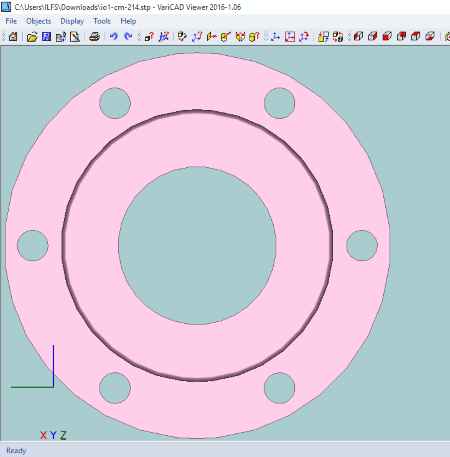This screenshot has width=450, height=457.
Task: Click the bottom view cube icon
Action: coord(430,36)
